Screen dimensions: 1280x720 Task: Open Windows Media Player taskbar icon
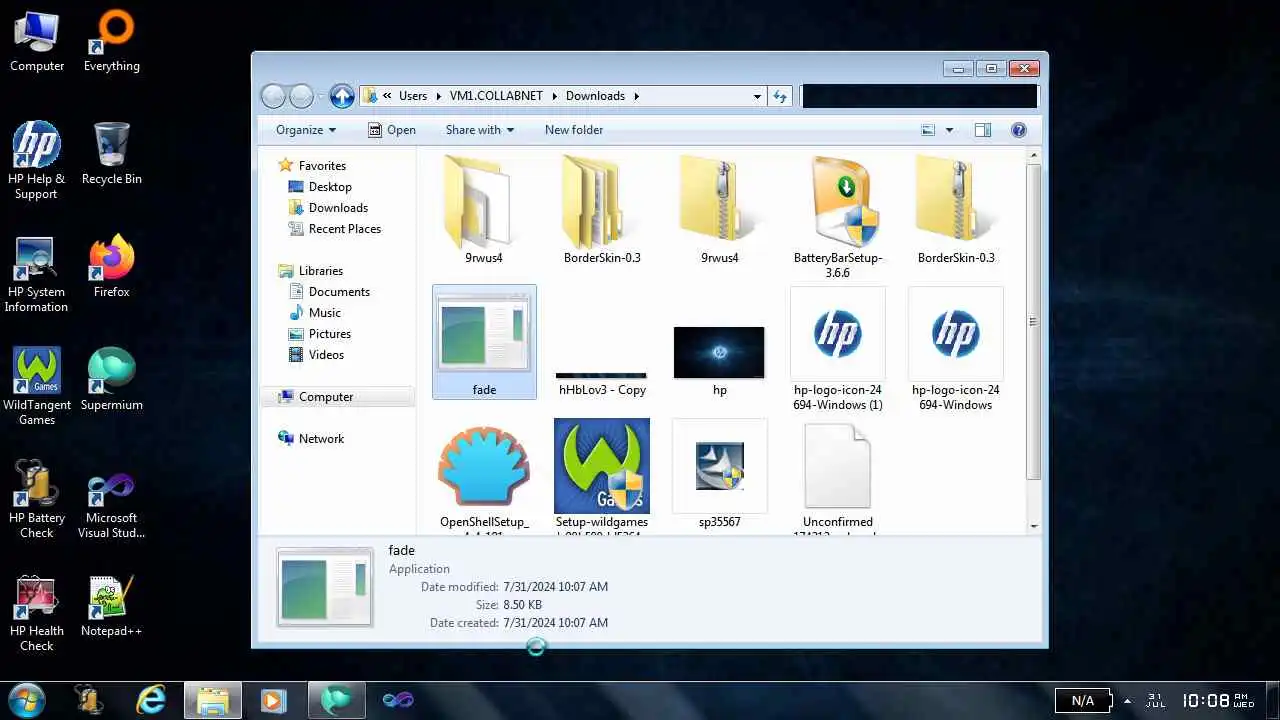click(x=273, y=700)
